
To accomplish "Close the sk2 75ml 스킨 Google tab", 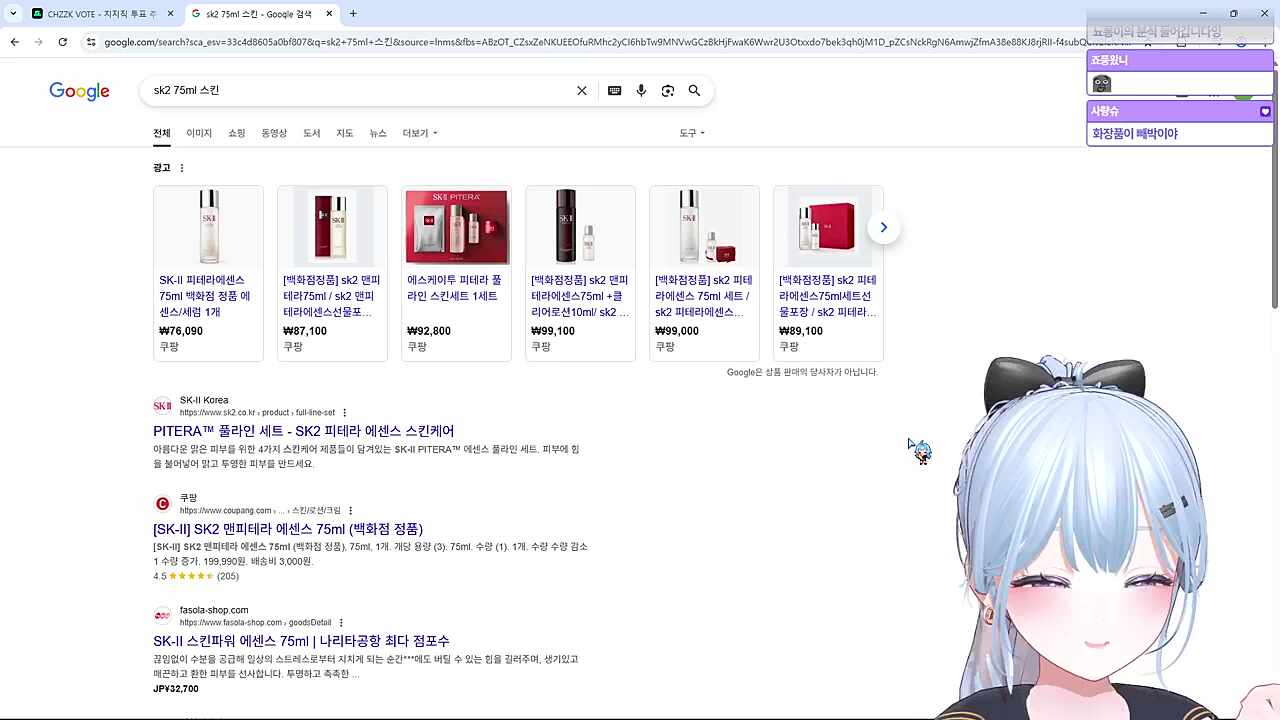I will [x=331, y=14].
